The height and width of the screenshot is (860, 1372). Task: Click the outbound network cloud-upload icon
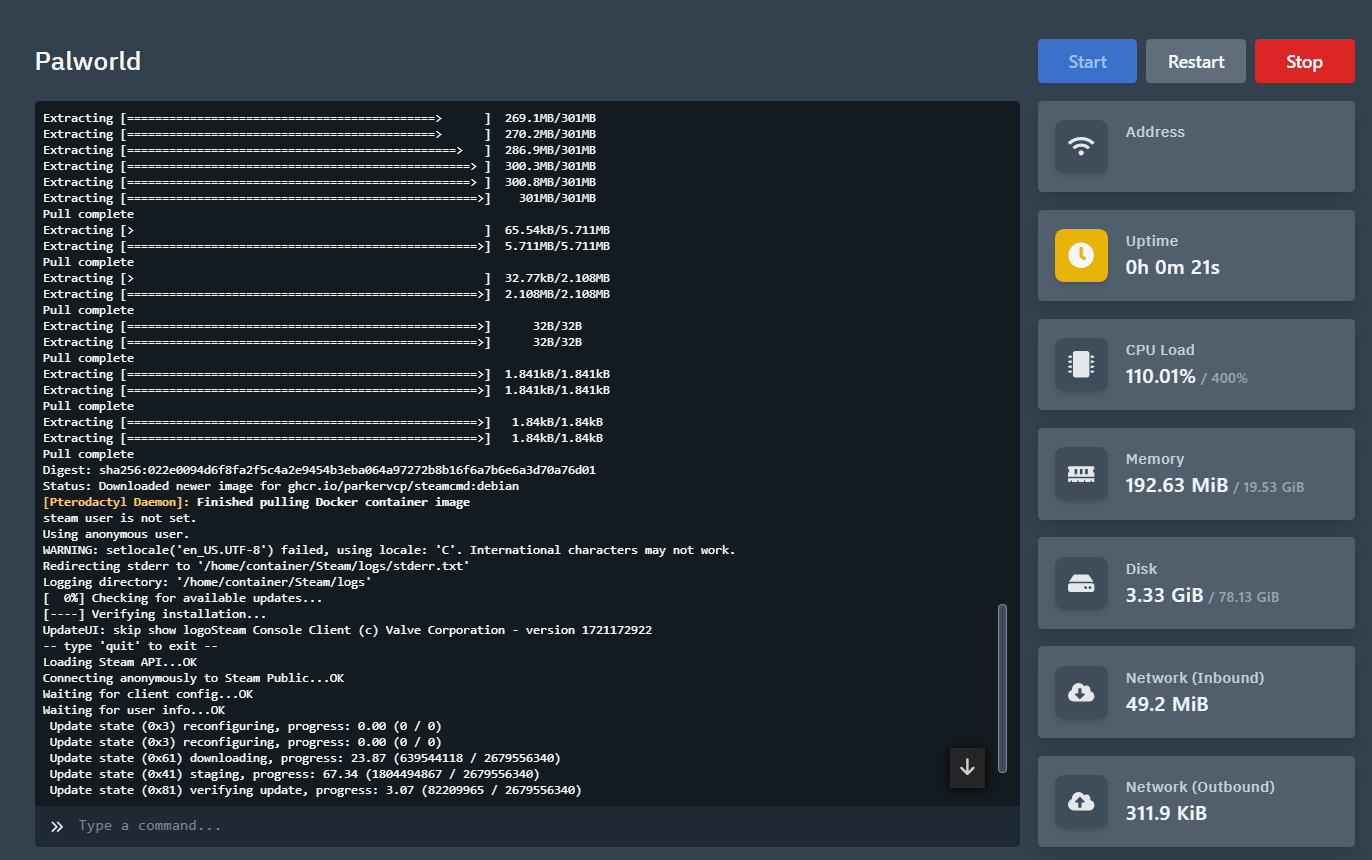pyautogui.click(x=1081, y=801)
